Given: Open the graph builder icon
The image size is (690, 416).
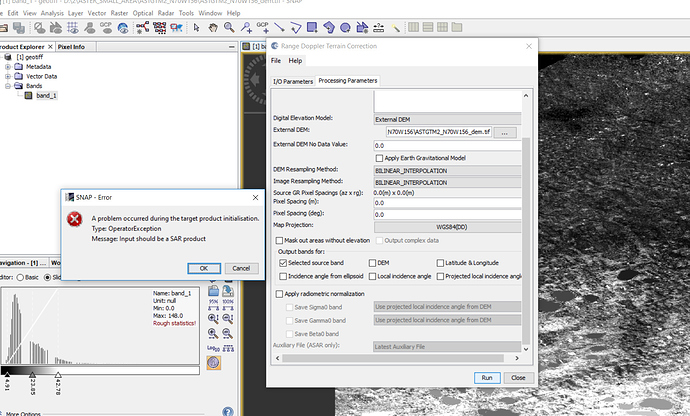Looking at the screenshot, I should coord(143,28).
